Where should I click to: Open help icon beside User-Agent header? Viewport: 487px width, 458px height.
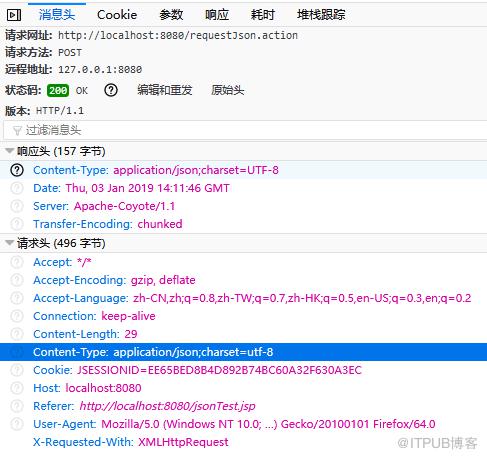click(17, 424)
